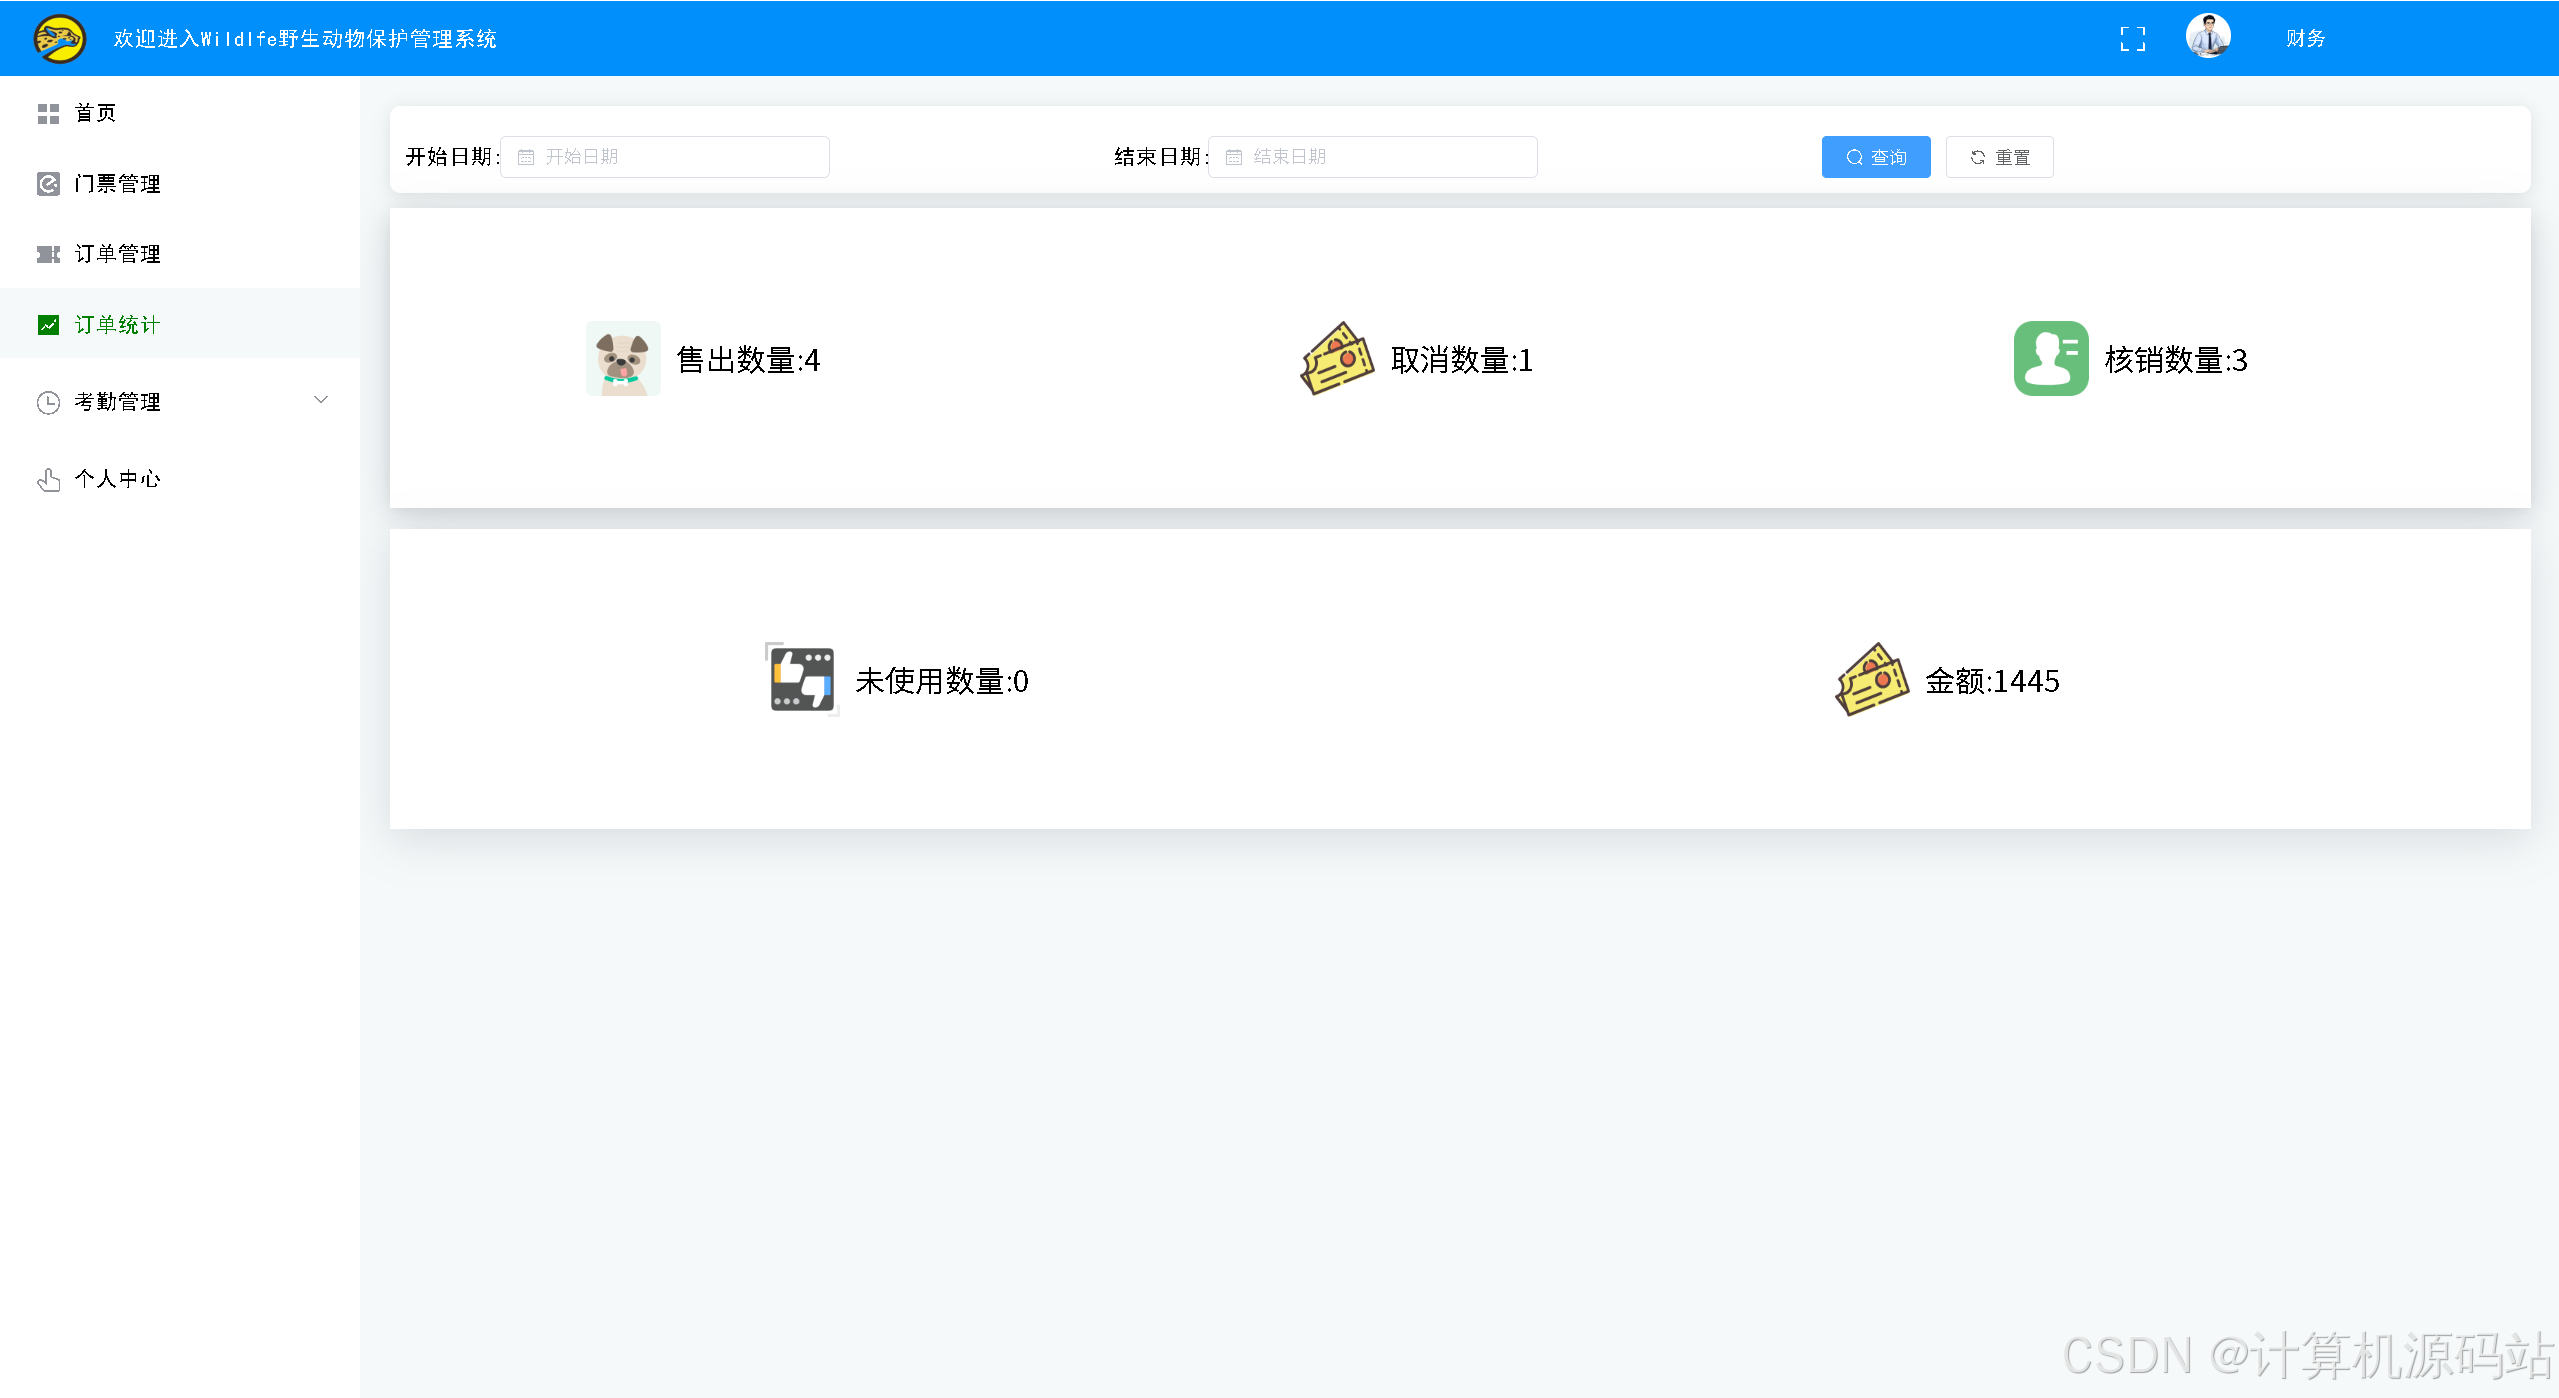Focus the 开始日期 date input
The image size is (2559, 1398).
click(665, 157)
